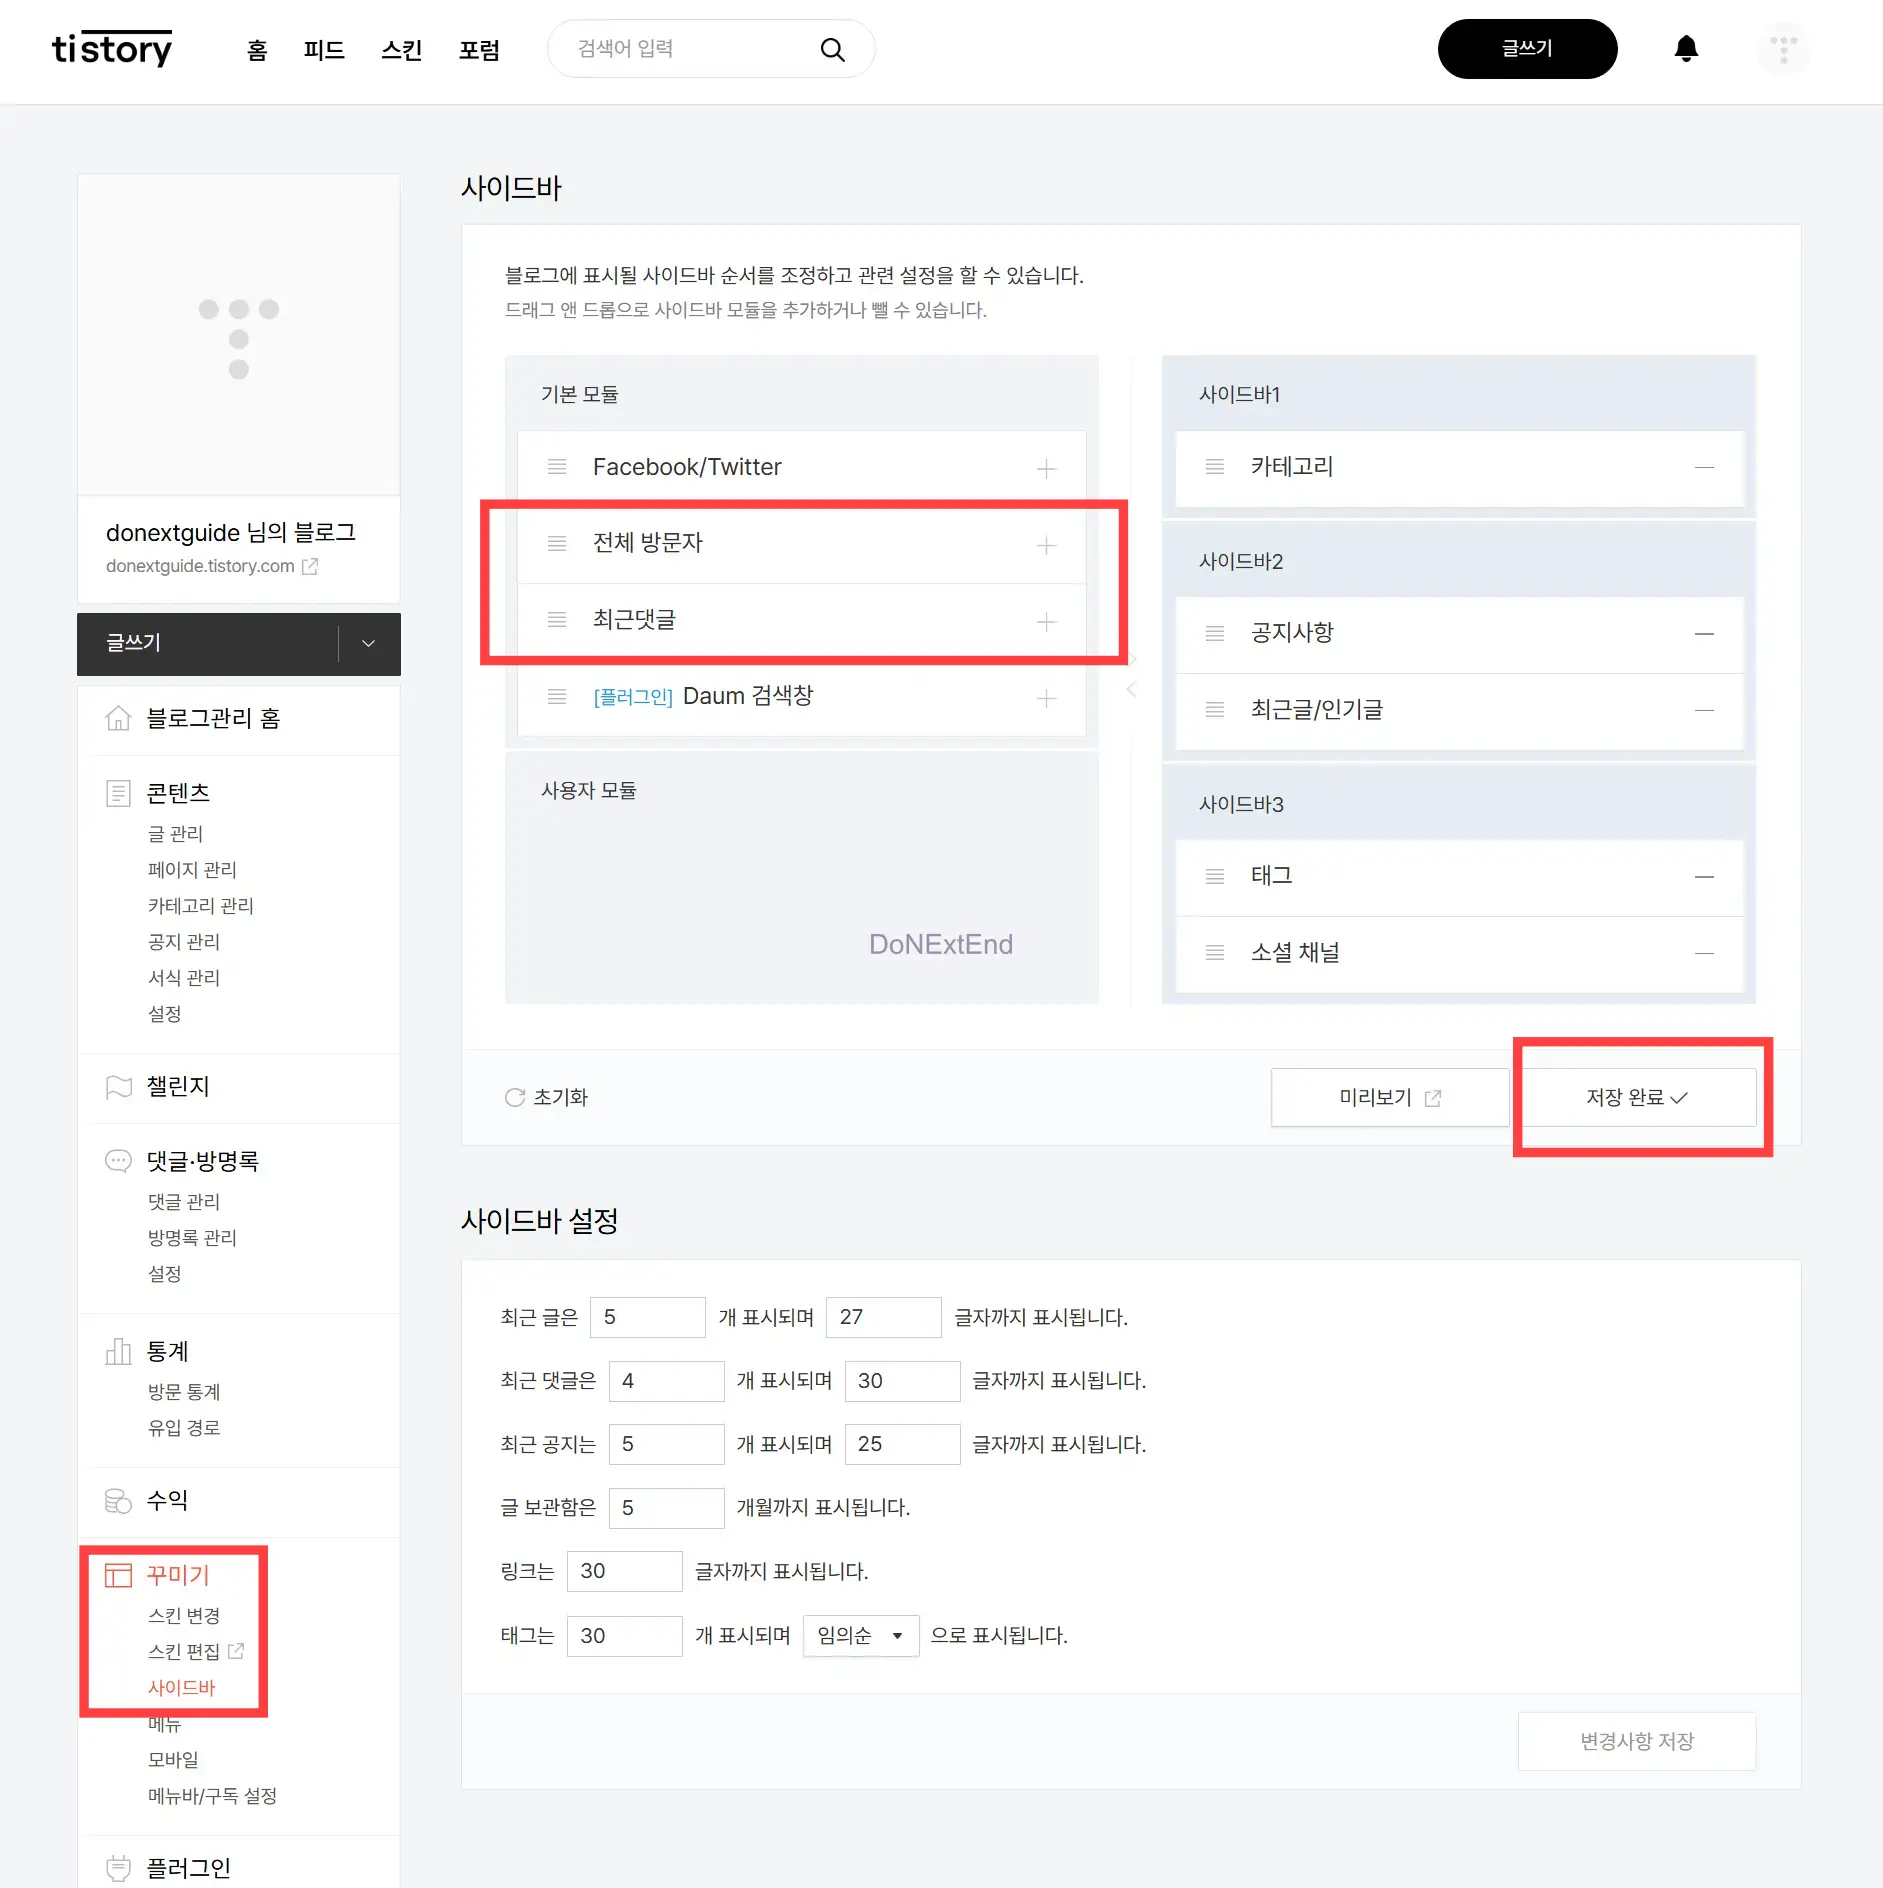Click the 최근 공지는 count field
1883x1888 pixels.
pos(667,1444)
